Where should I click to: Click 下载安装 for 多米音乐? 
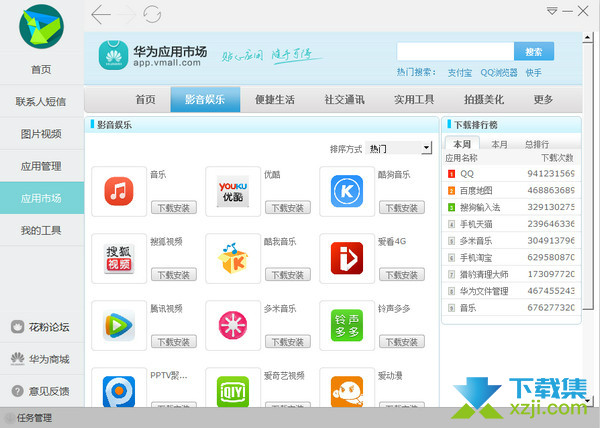(x=288, y=342)
